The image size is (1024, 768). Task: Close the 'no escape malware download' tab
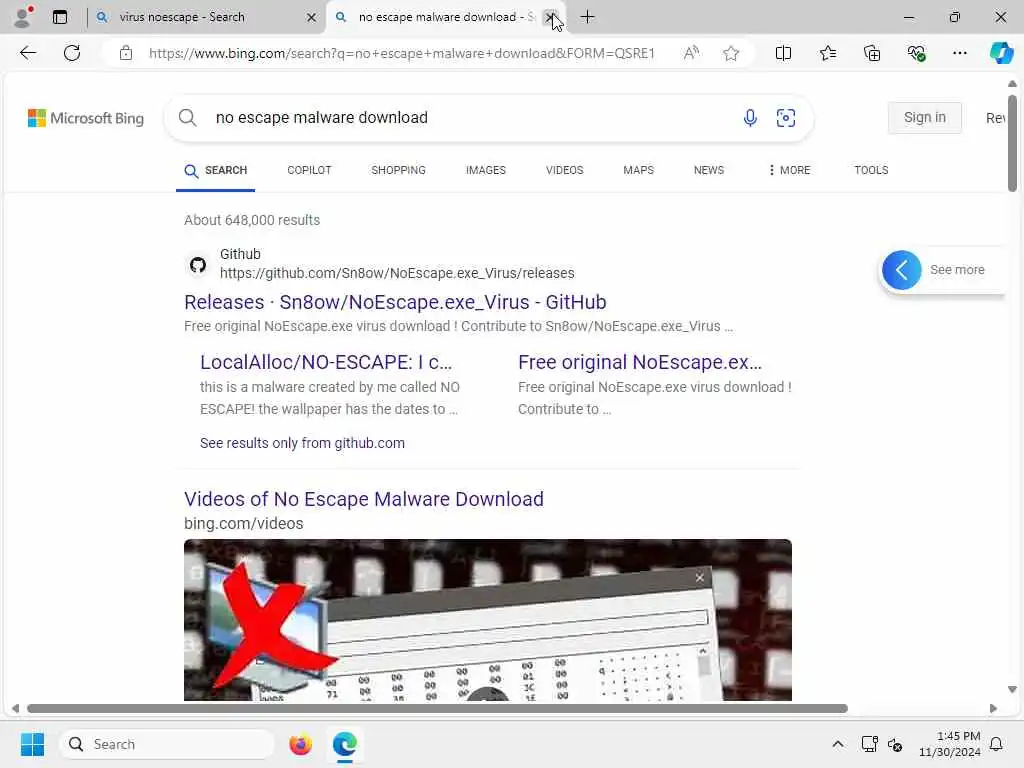point(551,18)
